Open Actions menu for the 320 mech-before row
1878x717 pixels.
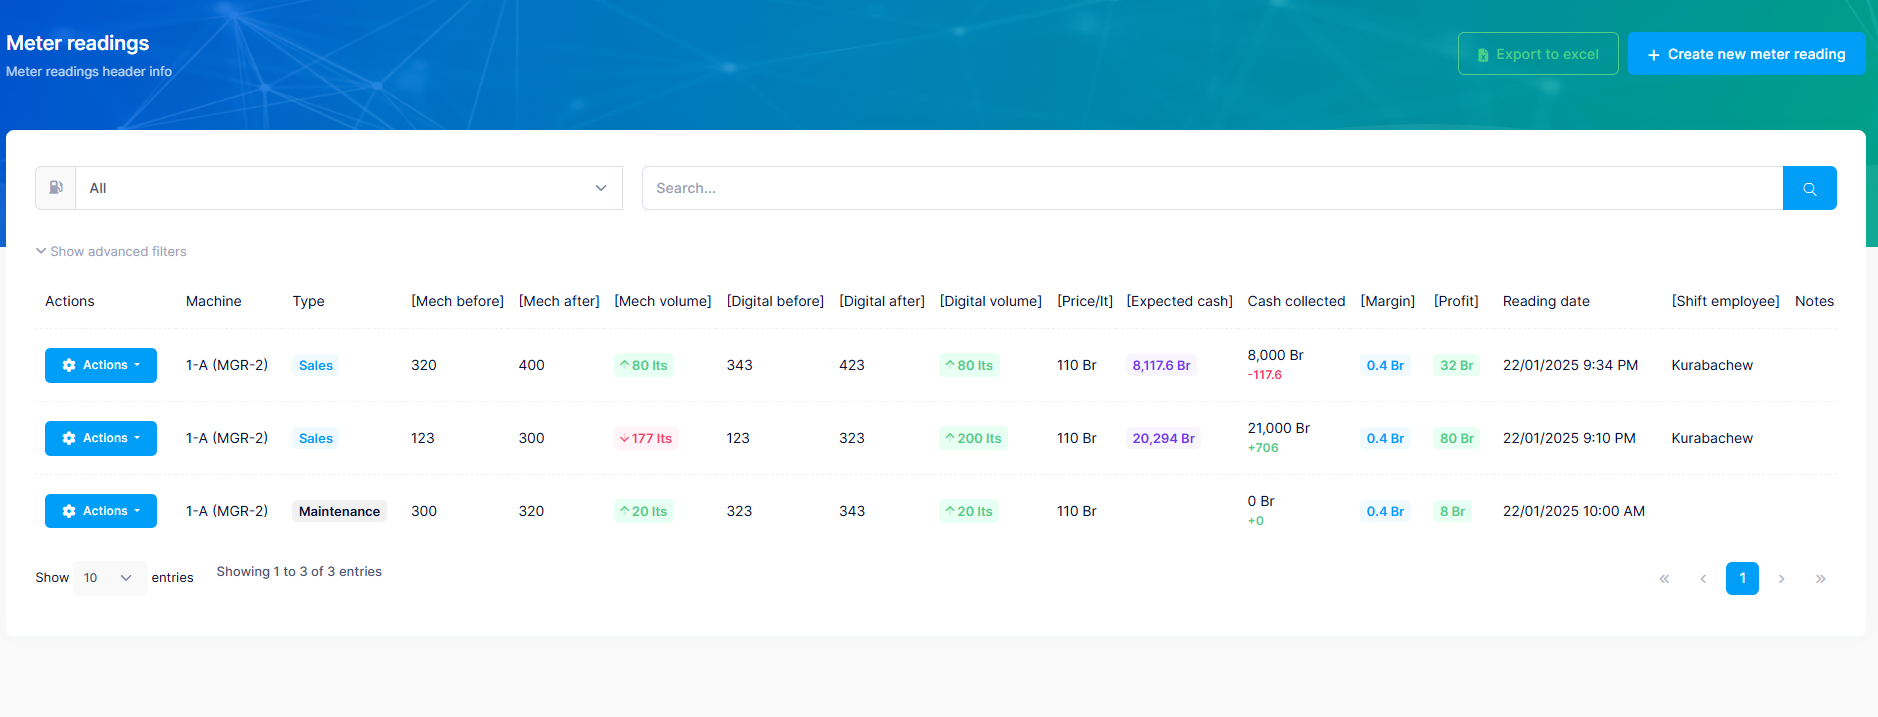(x=101, y=365)
